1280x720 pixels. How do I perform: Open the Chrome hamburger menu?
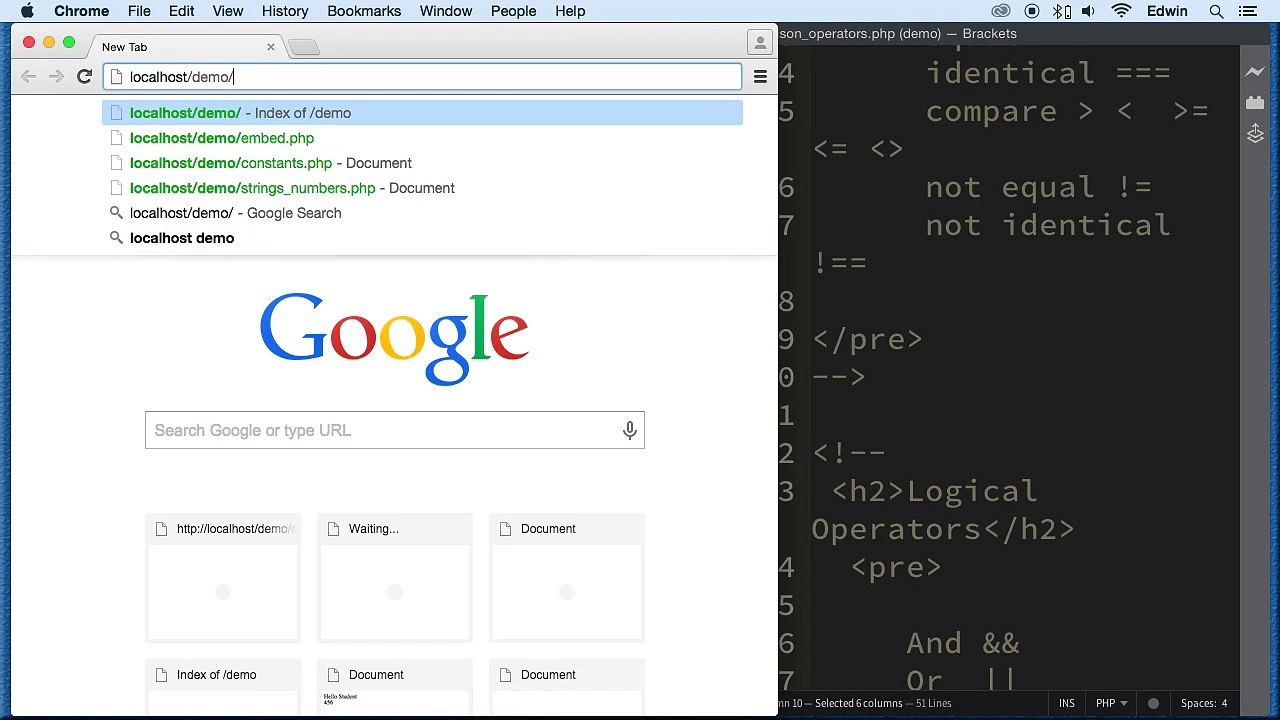pyautogui.click(x=760, y=77)
